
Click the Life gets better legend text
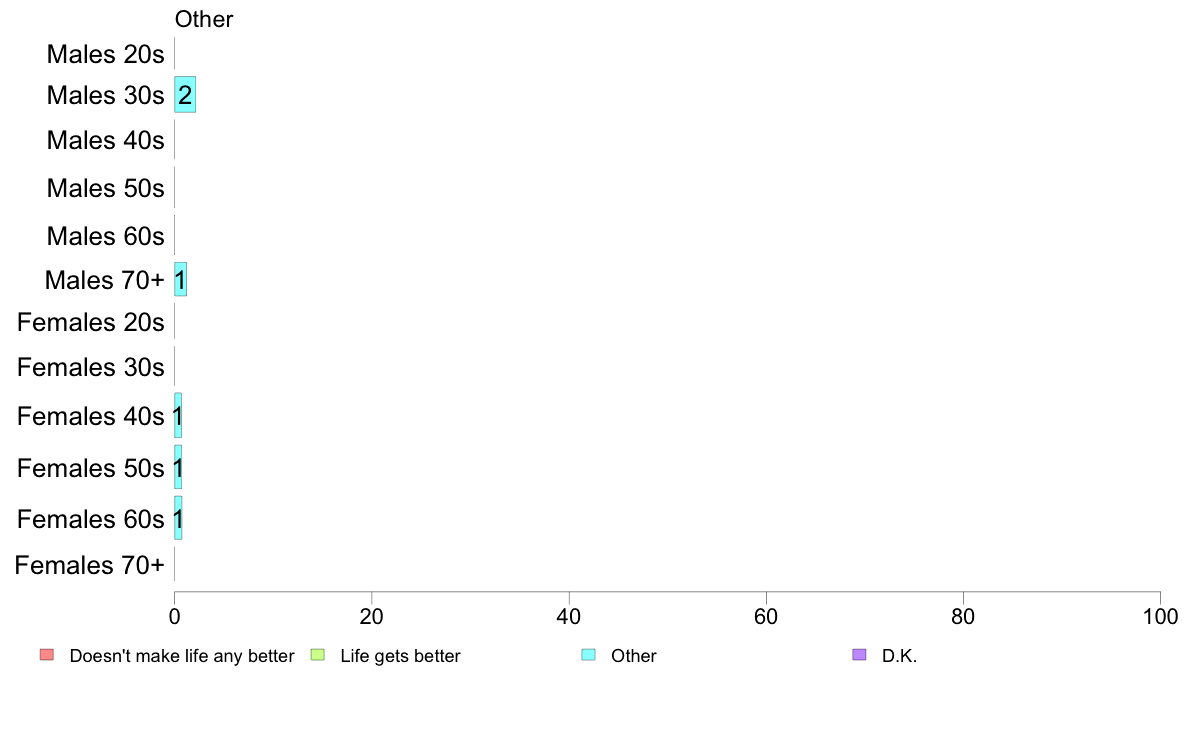coord(400,656)
